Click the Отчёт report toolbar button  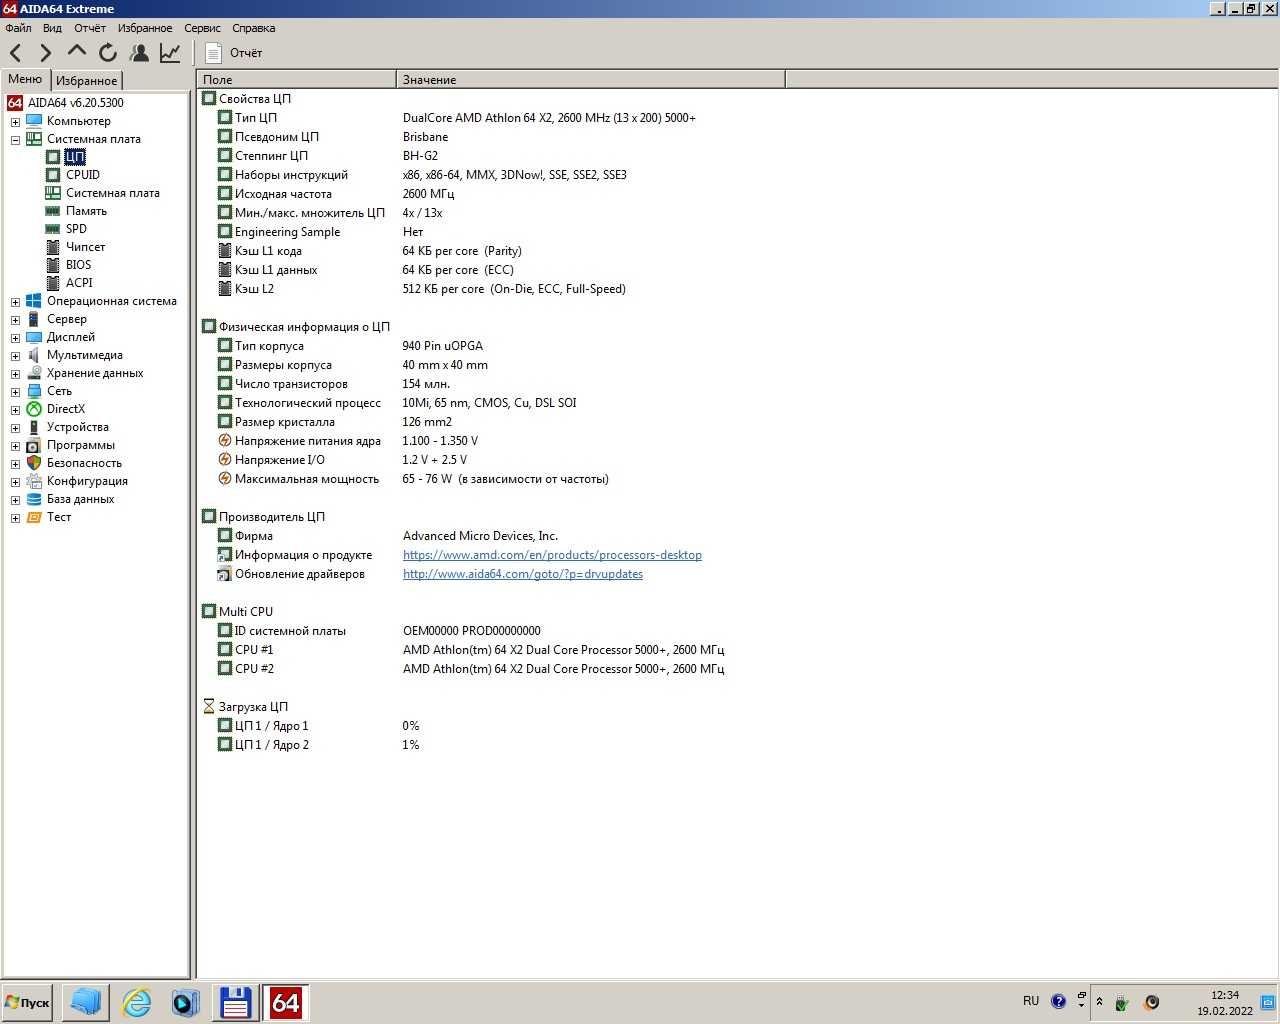(x=233, y=52)
